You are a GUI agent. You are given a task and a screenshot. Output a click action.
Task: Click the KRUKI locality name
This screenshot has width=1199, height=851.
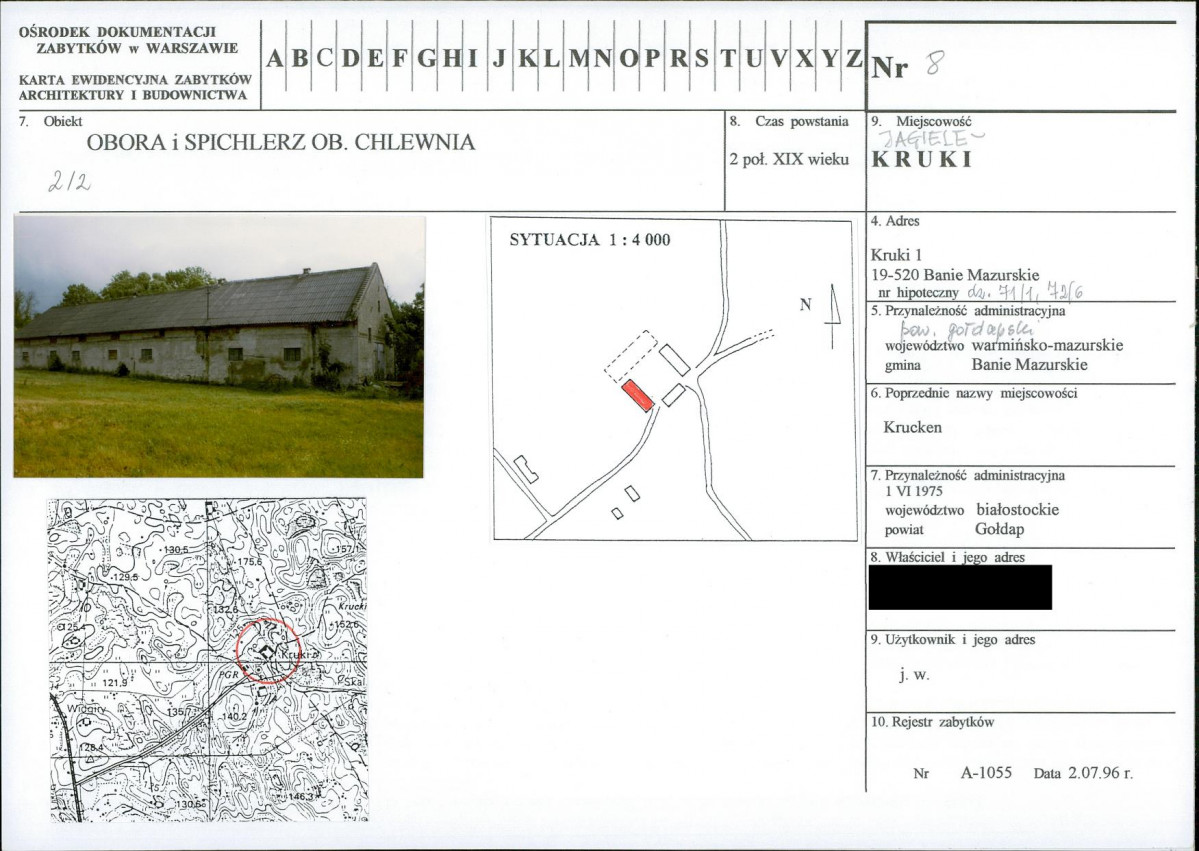click(921, 159)
